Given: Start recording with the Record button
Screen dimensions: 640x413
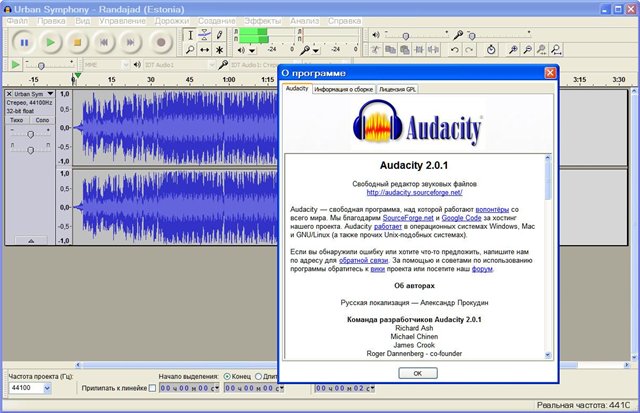Looking at the screenshot, I should [160, 42].
